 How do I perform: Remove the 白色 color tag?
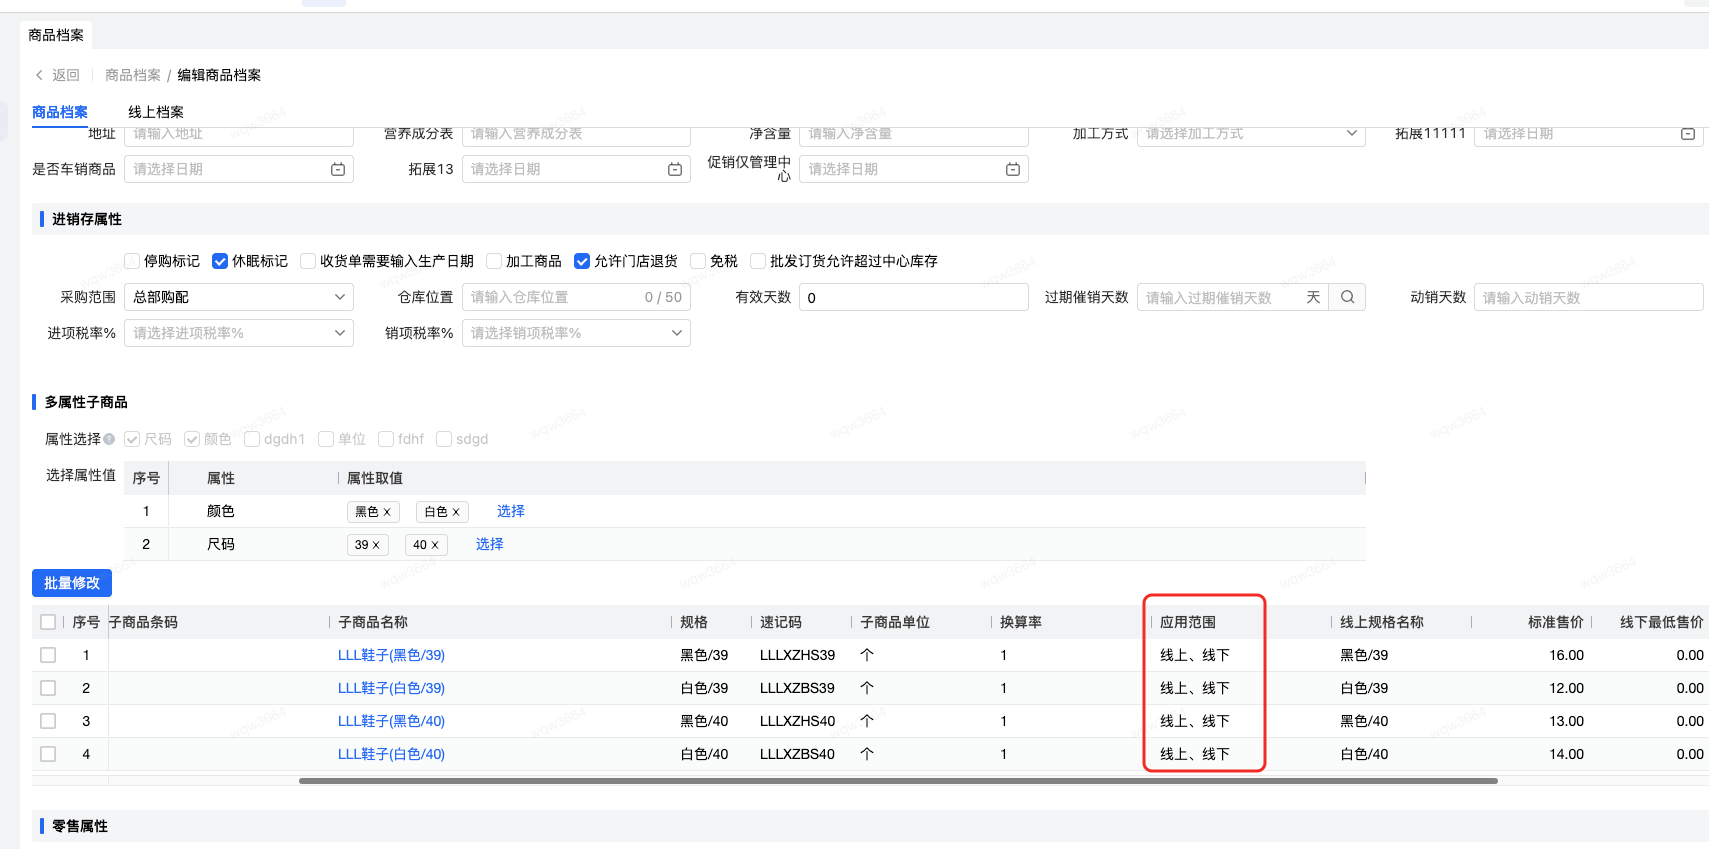point(456,512)
